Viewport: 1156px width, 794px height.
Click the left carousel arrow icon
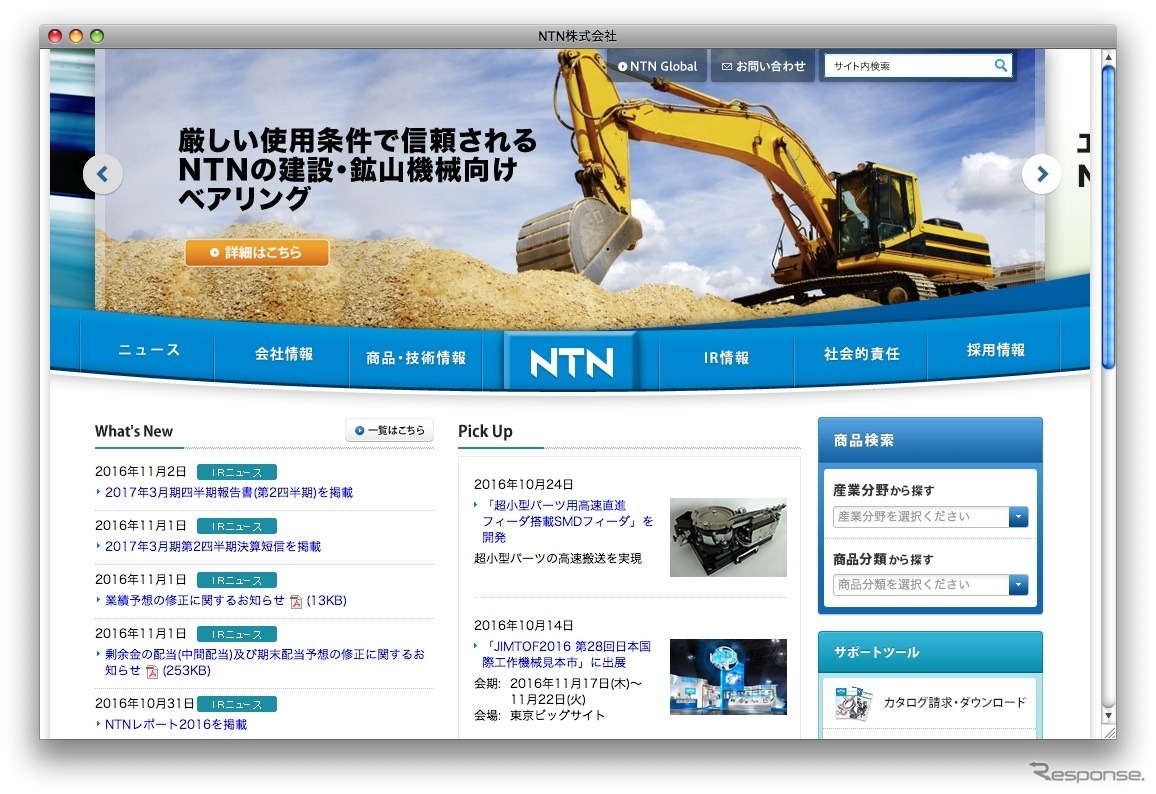[103, 174]
